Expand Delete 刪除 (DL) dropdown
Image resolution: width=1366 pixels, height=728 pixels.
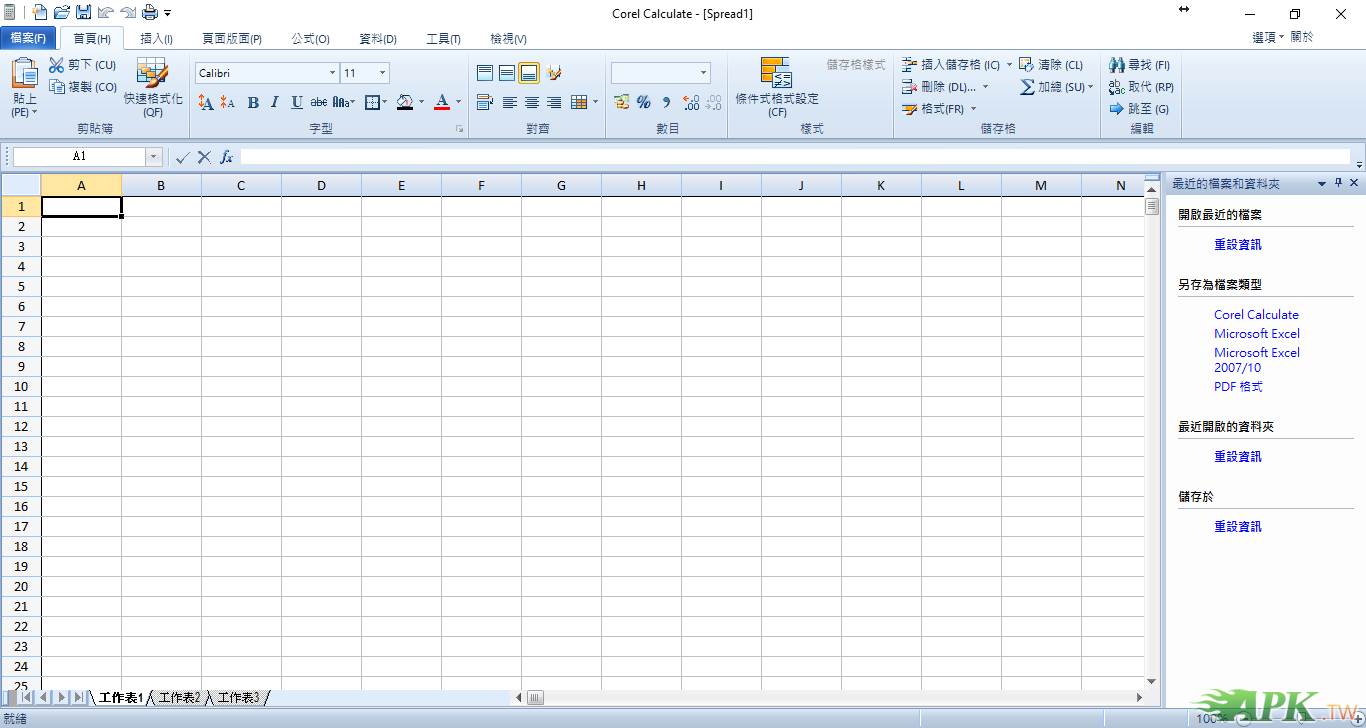coord(985,87)
